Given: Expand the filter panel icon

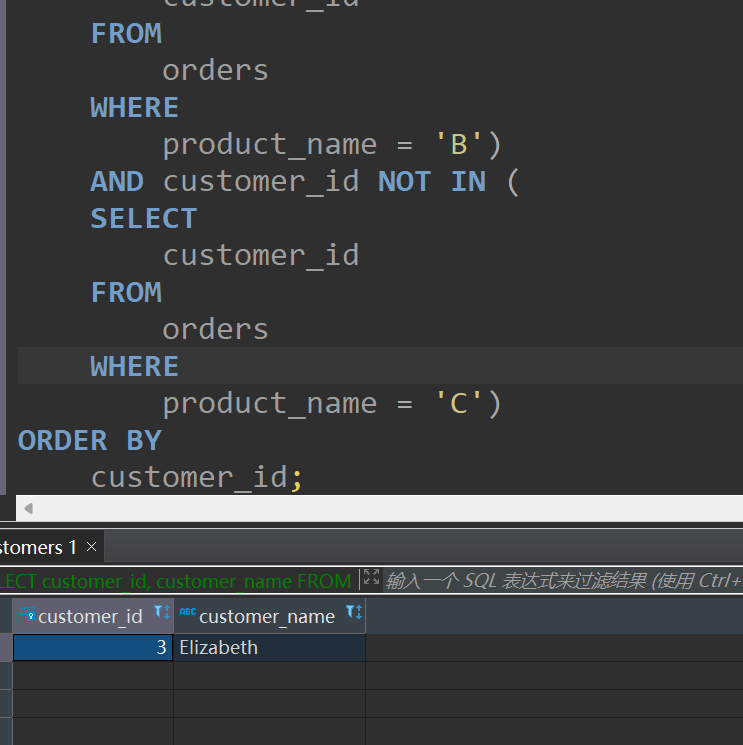Looking at the screenshot, I should point(372,576).
